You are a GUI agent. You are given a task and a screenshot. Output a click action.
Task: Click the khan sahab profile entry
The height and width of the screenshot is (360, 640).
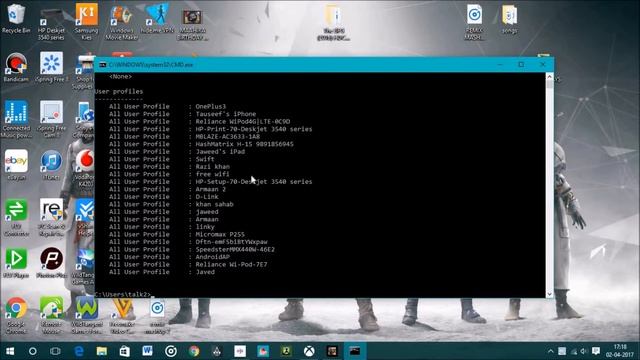click(x=171, y=204)
